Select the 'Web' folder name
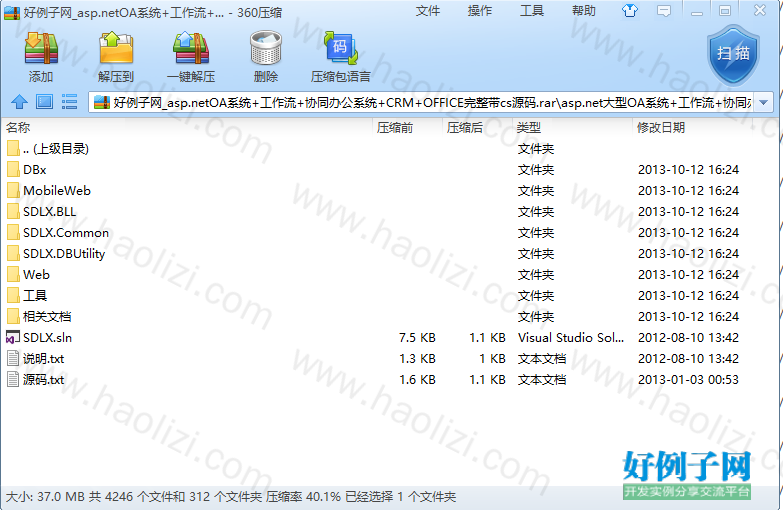Screen dimensions: 783x510 (x=36, y=274)
